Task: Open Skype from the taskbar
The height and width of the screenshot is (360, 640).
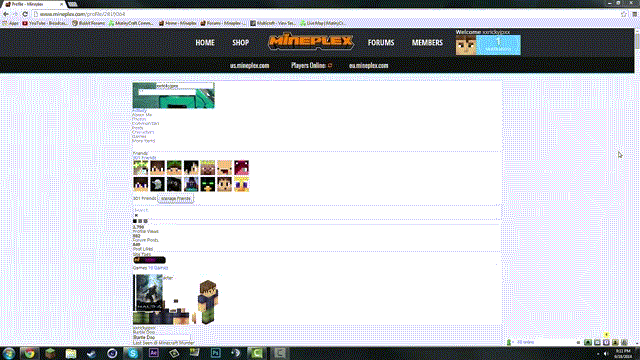Action: point(133,353)
